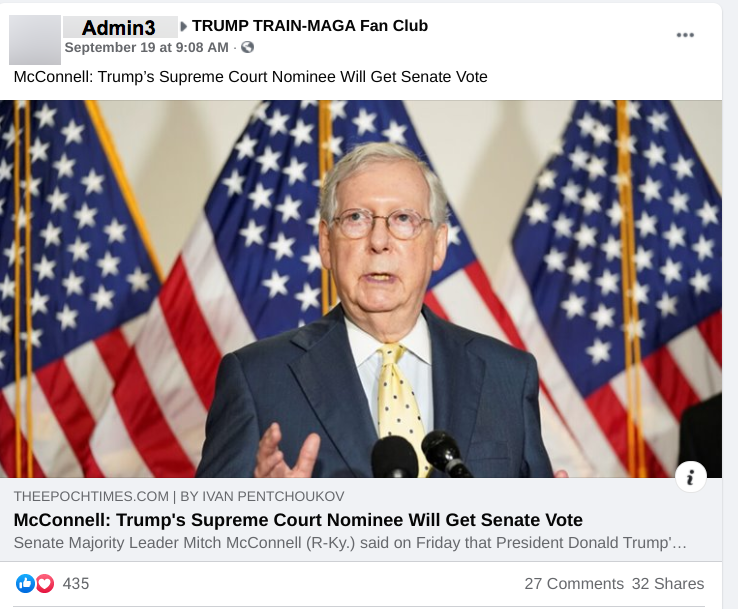Screen dimensions: 738x609
Task: Click the info icon on article image
Action: [x=690, y=477]
